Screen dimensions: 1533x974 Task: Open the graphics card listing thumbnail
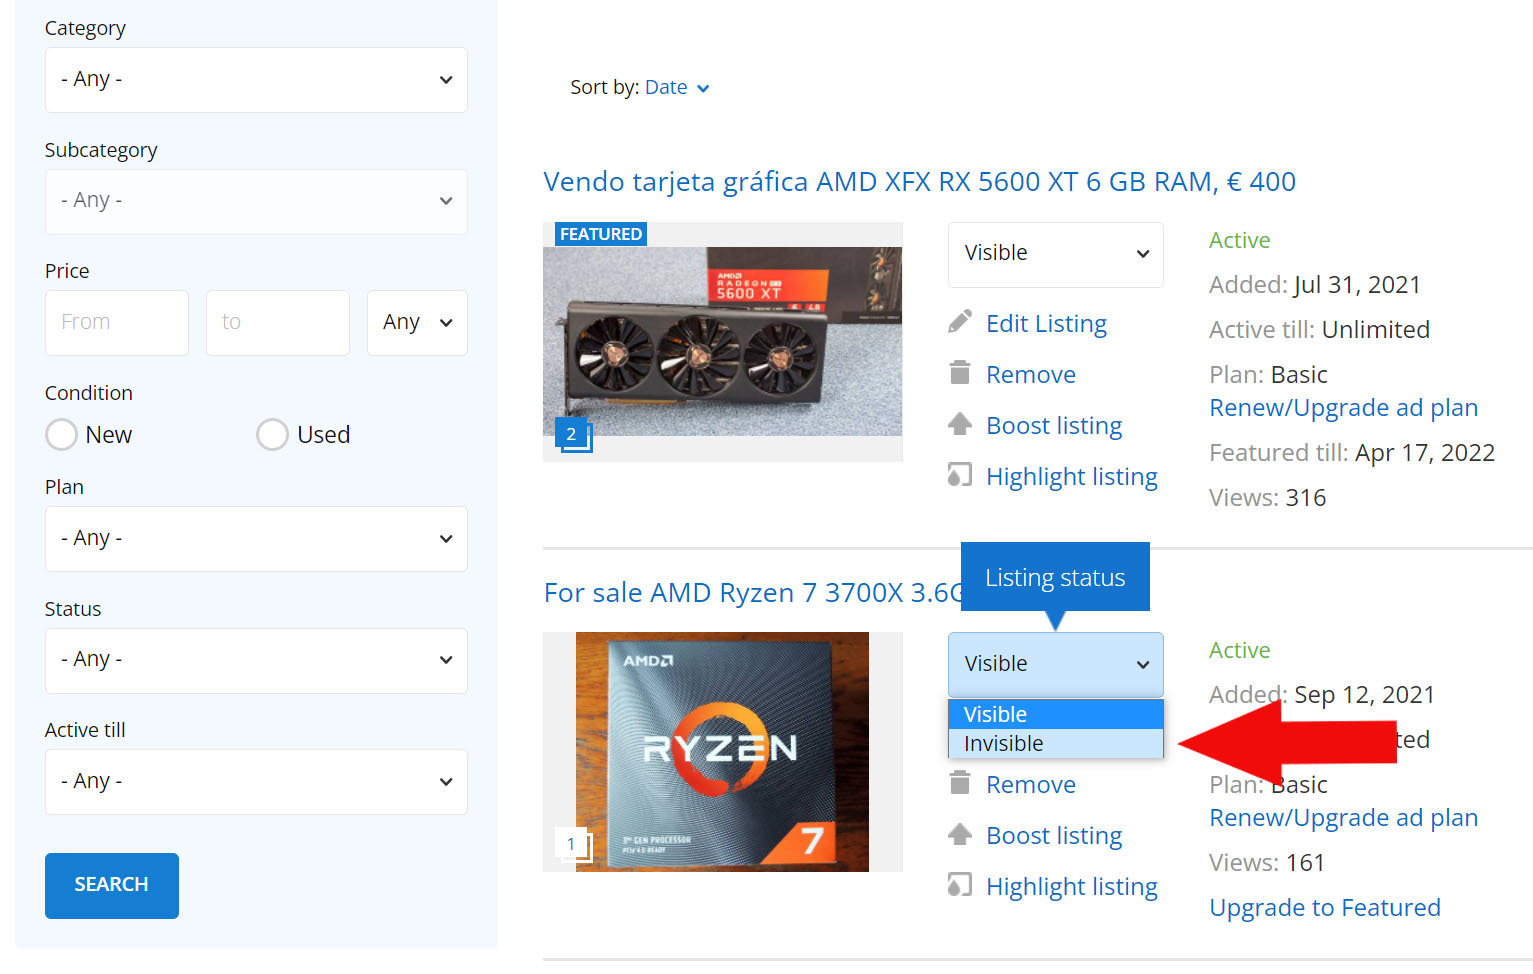pyautogui.click(x=722, y=342)
